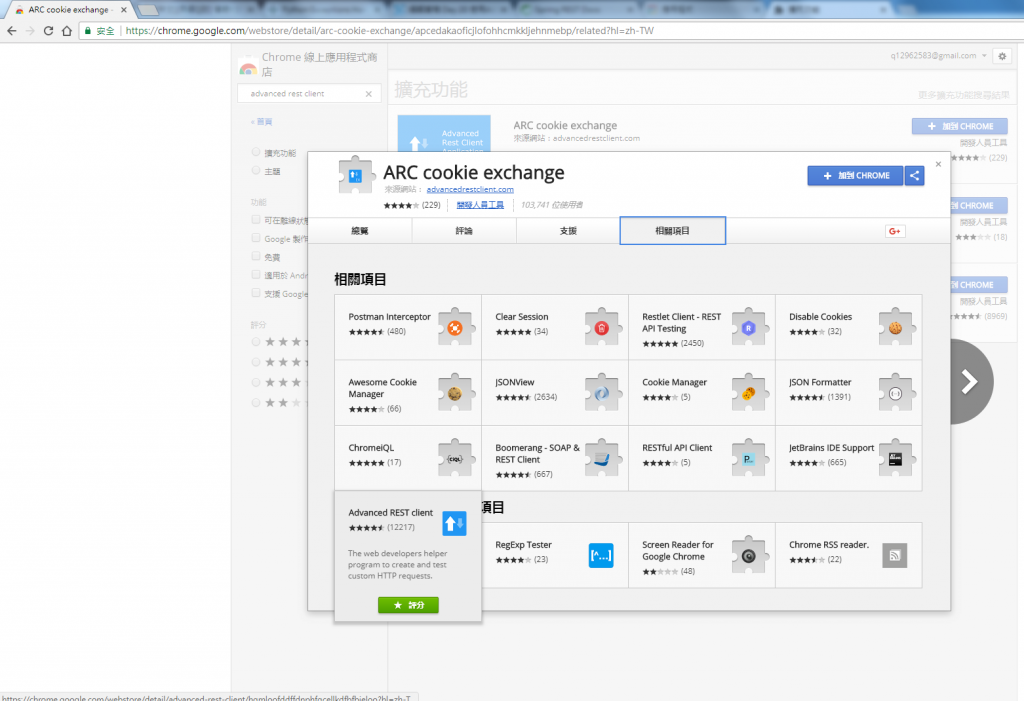Click the Advanced Rest Client thumbnail in background
The image size is (1024, 701).
444,133
